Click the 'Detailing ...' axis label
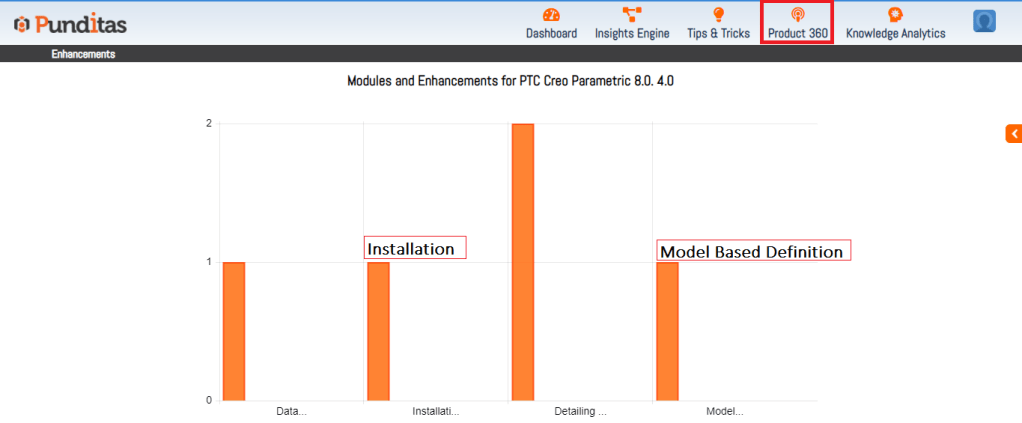This screenshot has width=1022, height=423. coord(580,411)
